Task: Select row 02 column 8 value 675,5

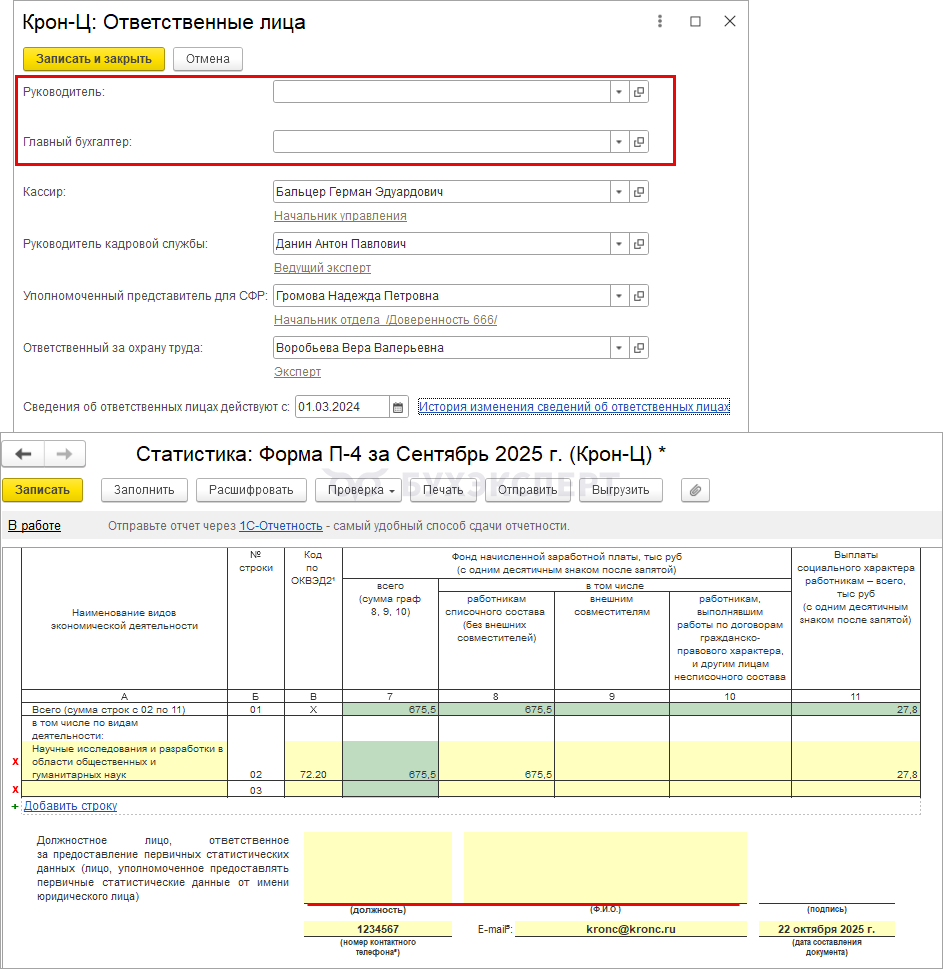Action: (497, 761)
